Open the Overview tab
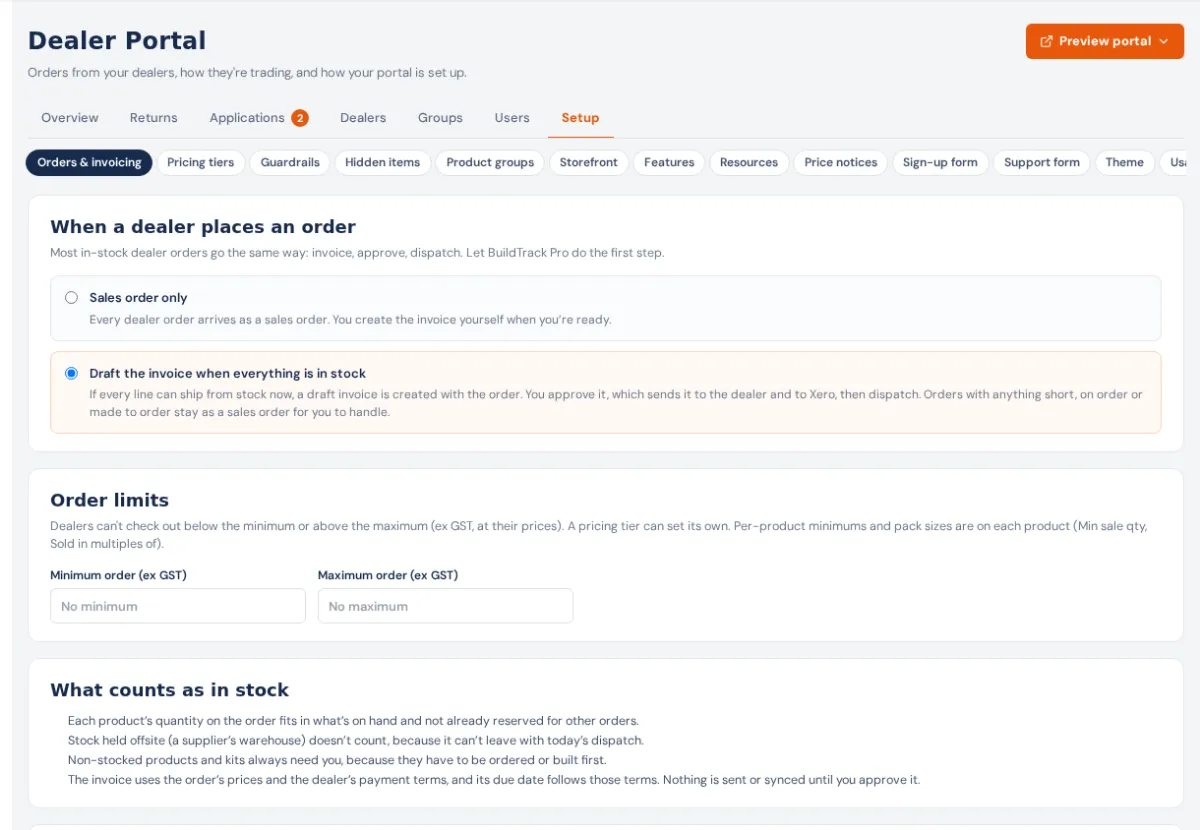 pyautogui.click(x=70, y=118)
